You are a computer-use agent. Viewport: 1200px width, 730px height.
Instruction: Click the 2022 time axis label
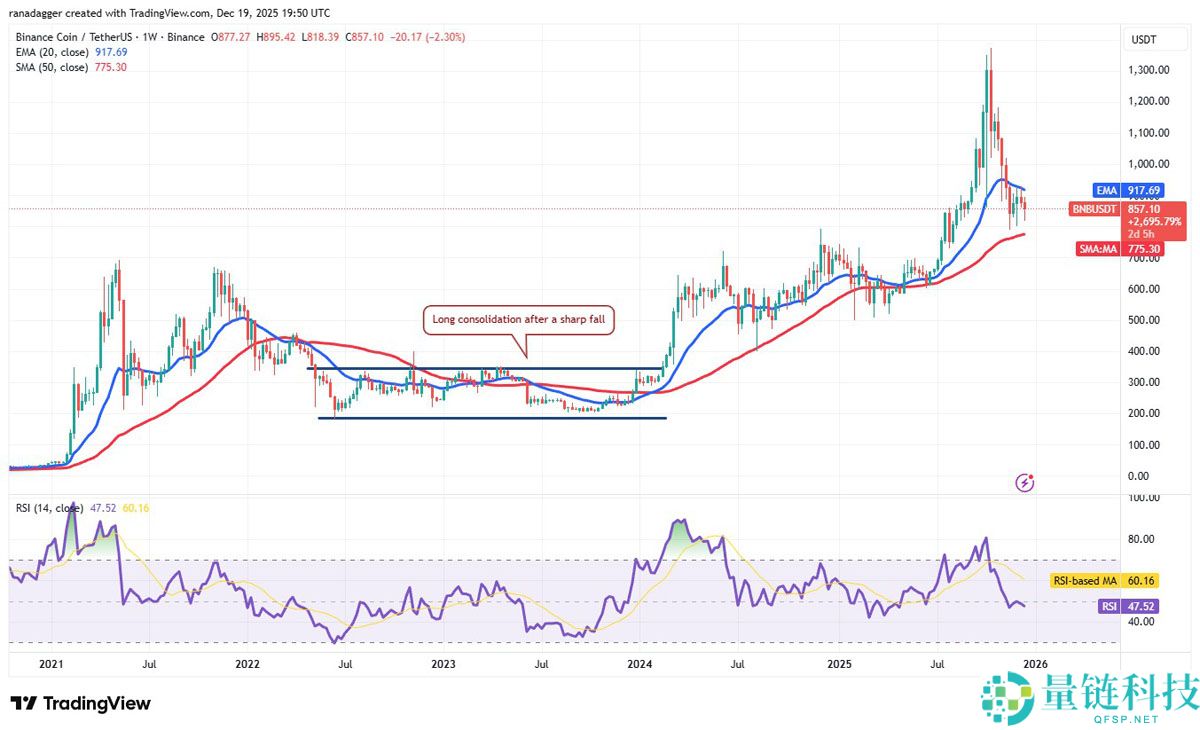point(247,663)
